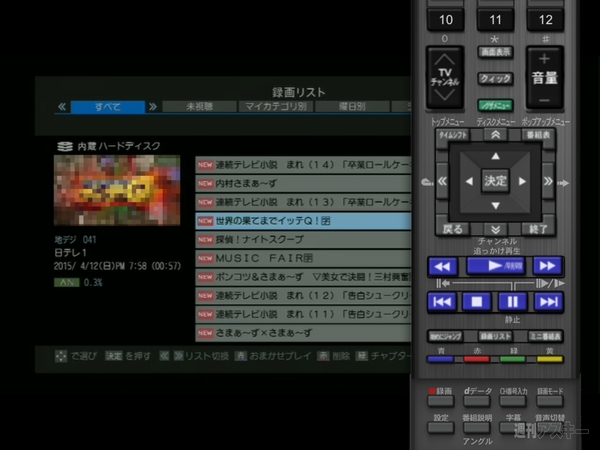The image size is (600, 450).
Task: Select 世界の果てまでイッテQ！ recording
Action: pyautogui.click(x=303, y=221)
